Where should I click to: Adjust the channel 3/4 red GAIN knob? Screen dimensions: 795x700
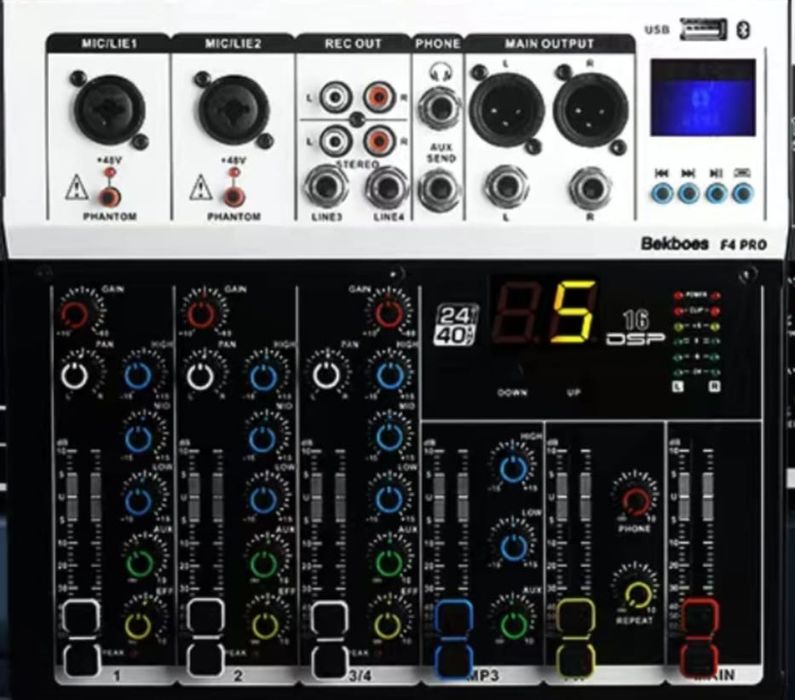[x=389, y=314]
